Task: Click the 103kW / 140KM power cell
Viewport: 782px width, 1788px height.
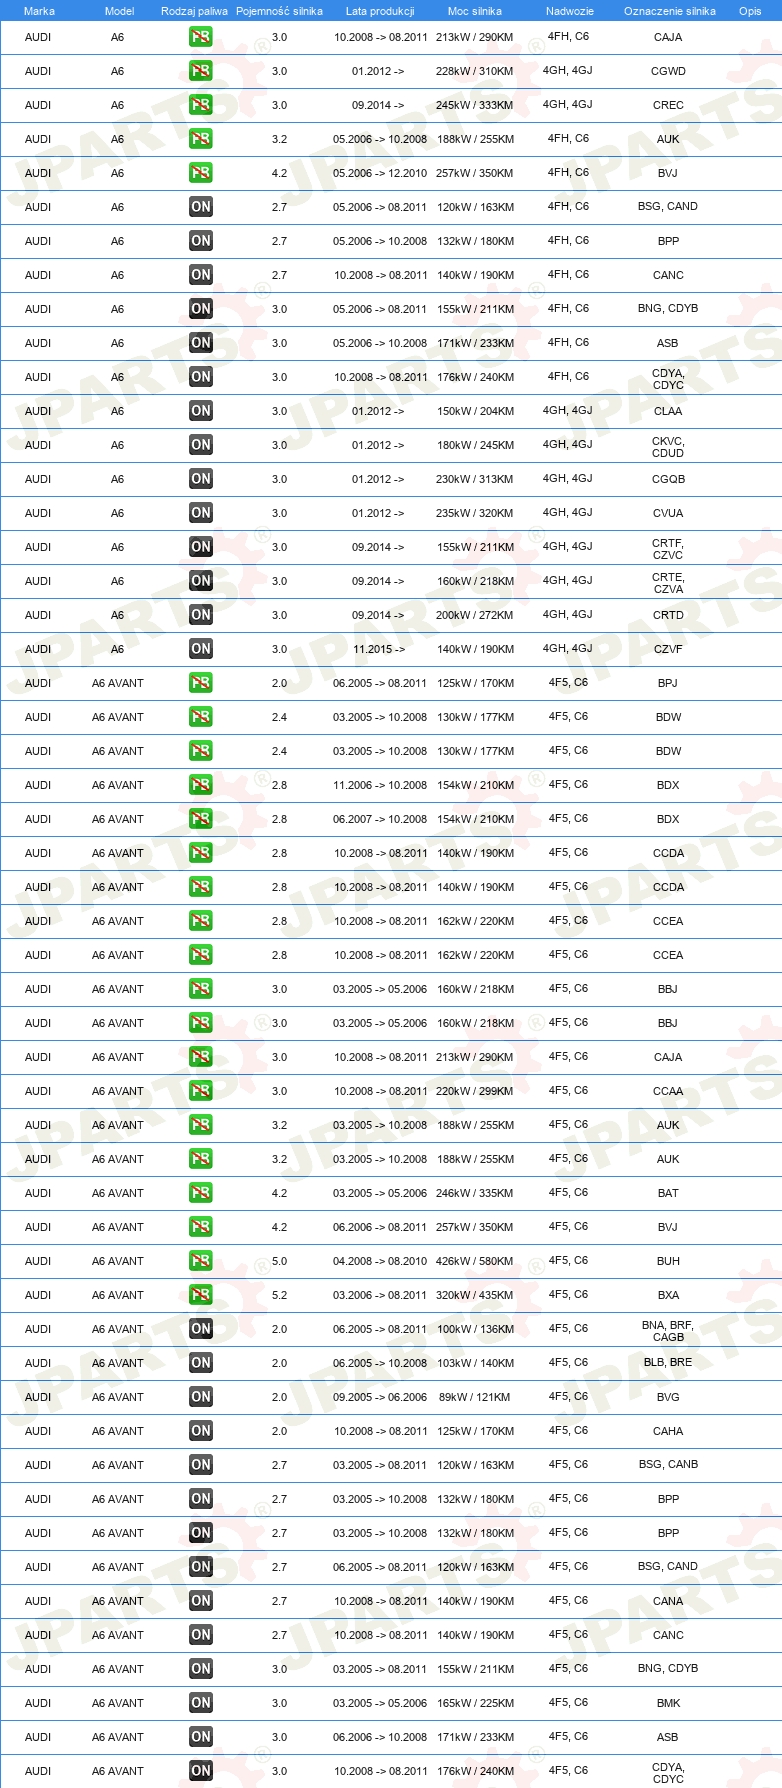Action: point(475,1363)
